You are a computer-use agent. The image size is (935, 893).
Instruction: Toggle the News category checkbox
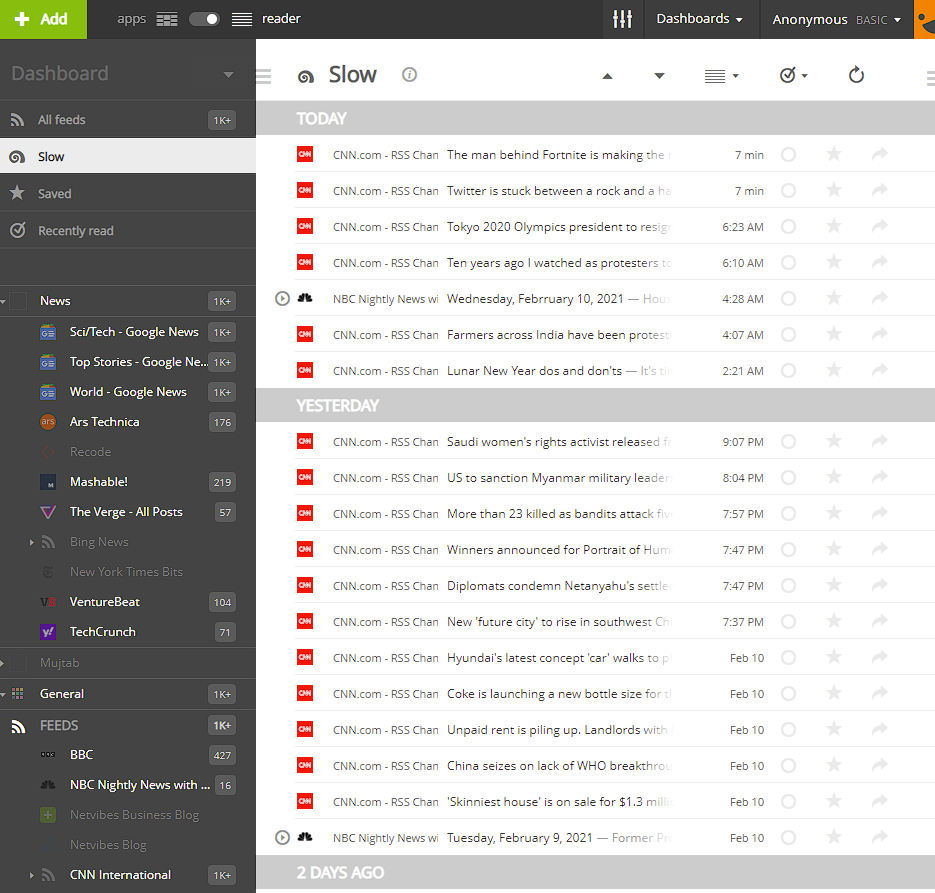(18, 301)
